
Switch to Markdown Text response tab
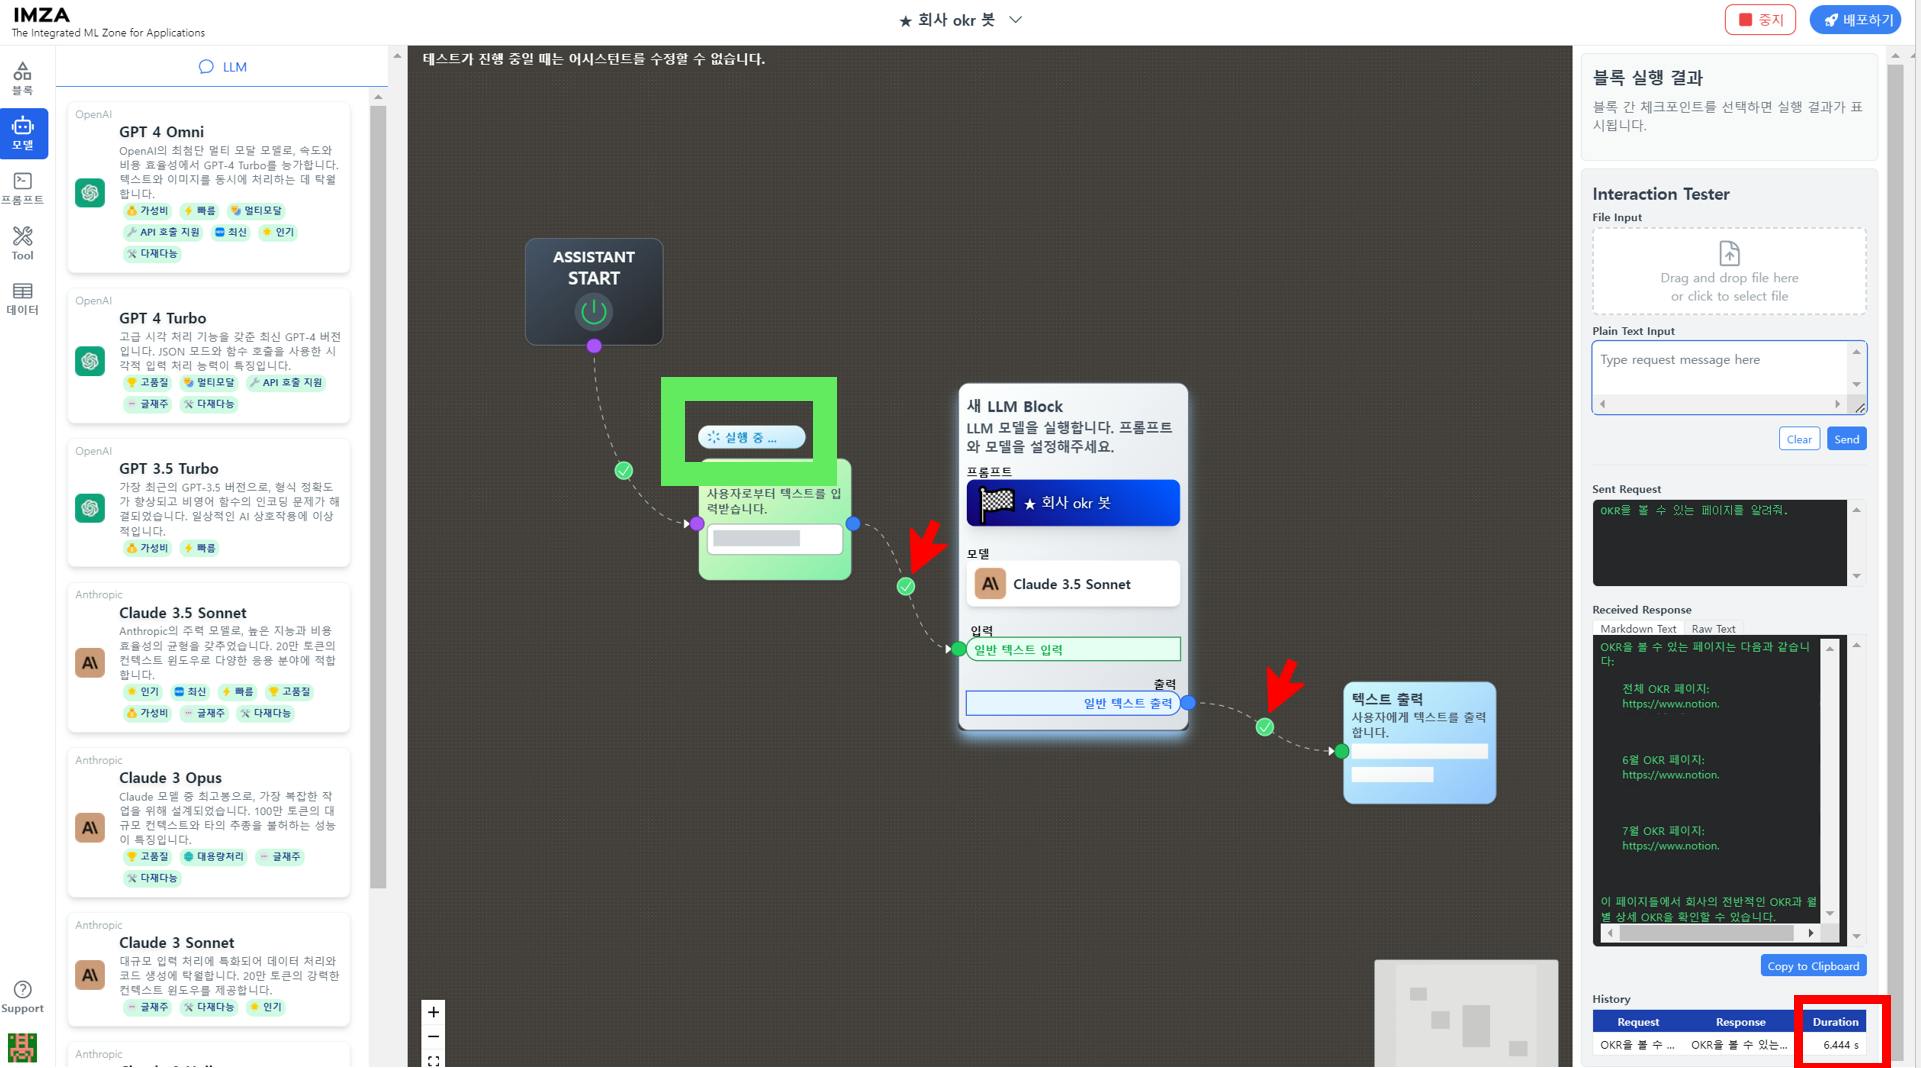coord(1637,629)
